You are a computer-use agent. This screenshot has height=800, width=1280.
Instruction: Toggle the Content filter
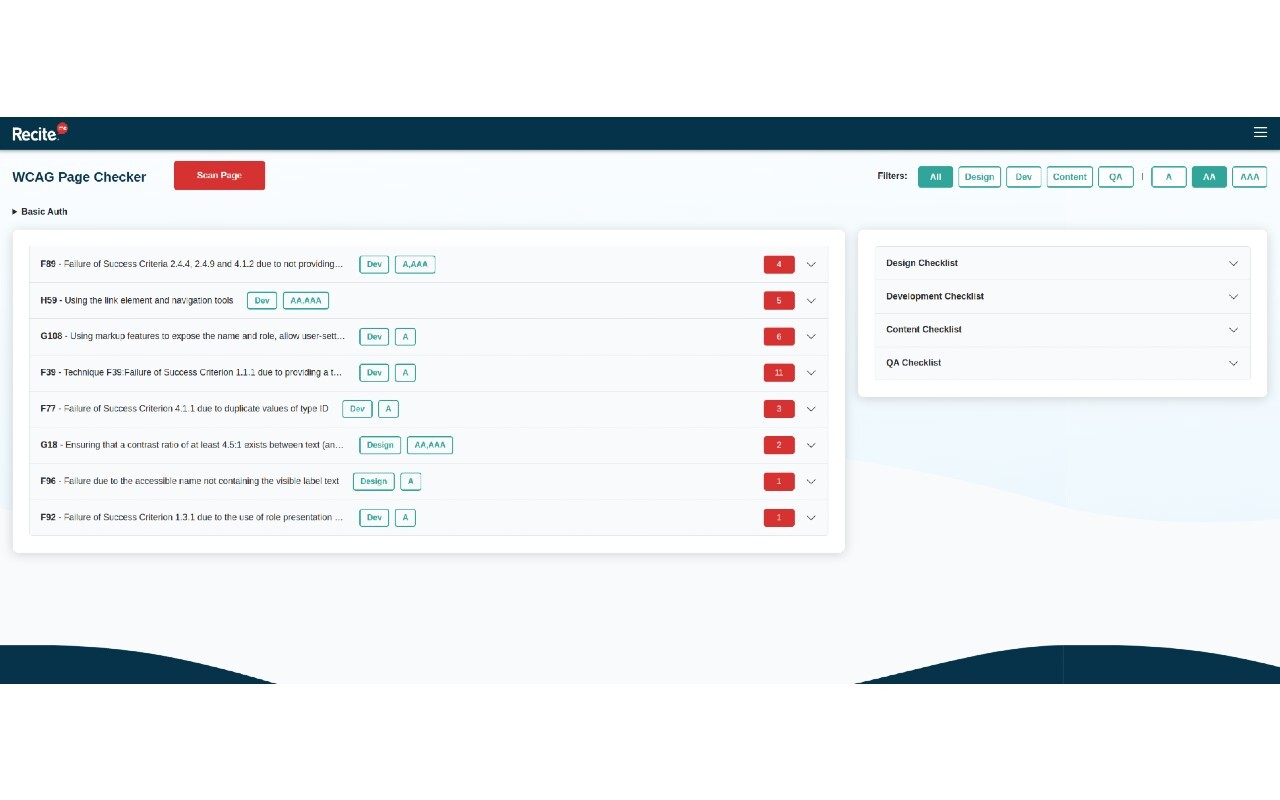point(1069,177)
